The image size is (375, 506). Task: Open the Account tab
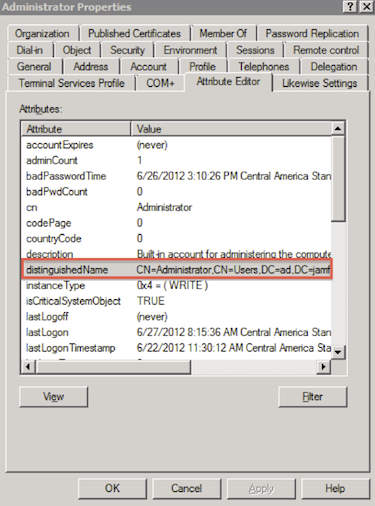pyautogui.click(x=148, y=67)
